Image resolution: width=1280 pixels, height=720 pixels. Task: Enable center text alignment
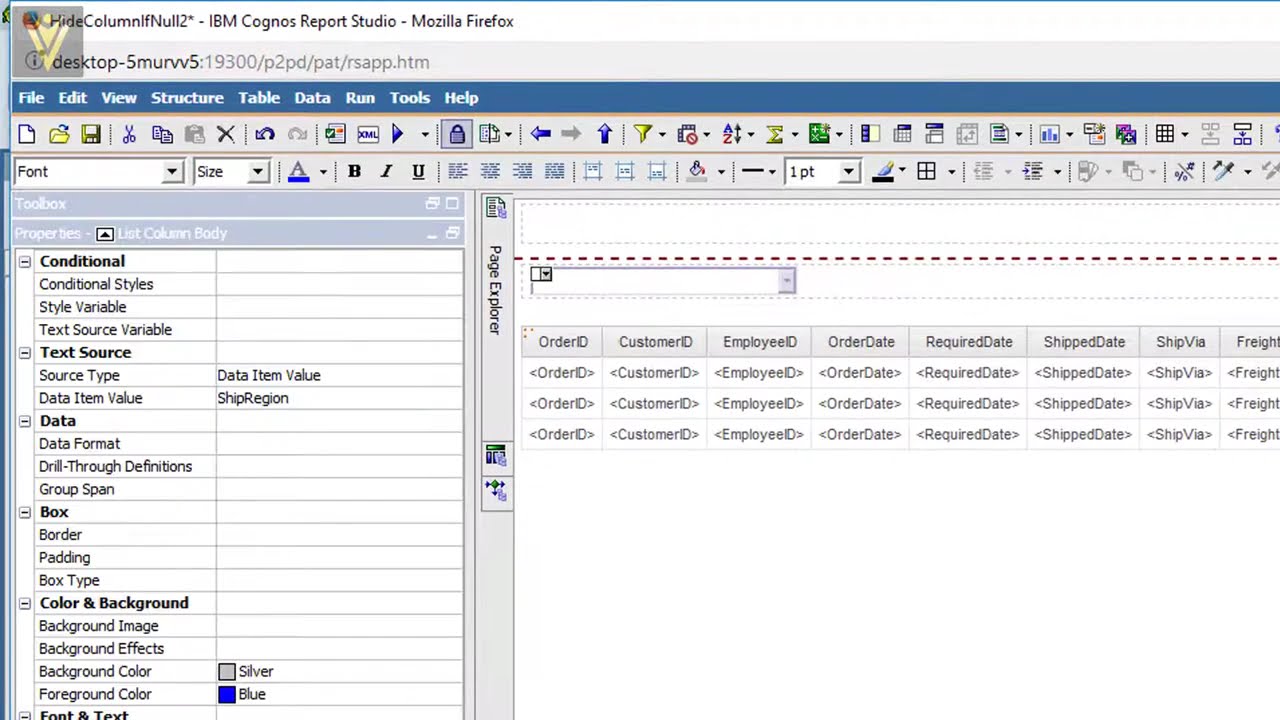click(490, 171)
